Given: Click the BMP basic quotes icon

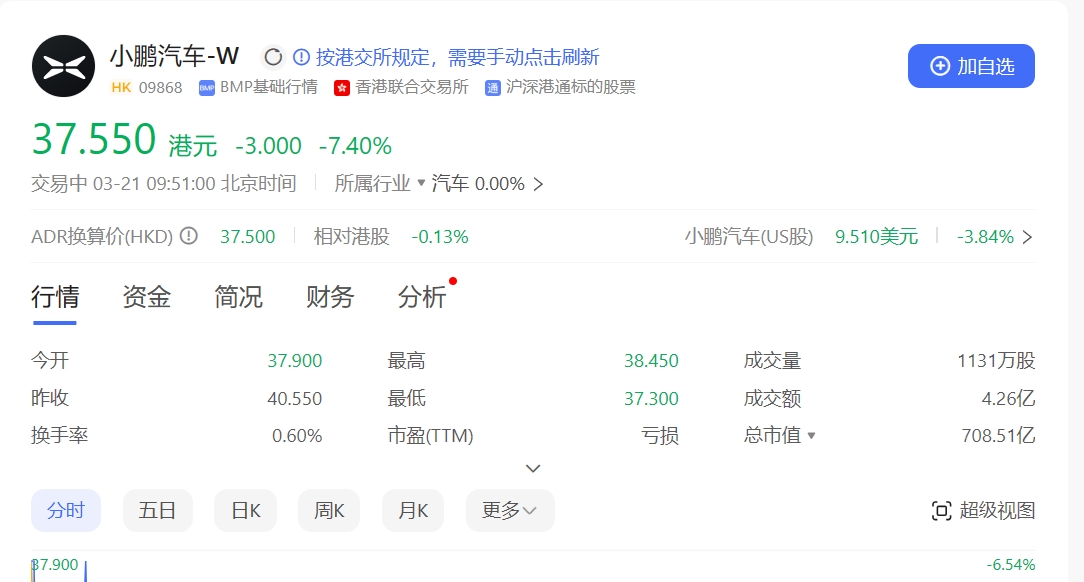Looking at the screenshot, I should pyautogui.click(x=206, y=88).
